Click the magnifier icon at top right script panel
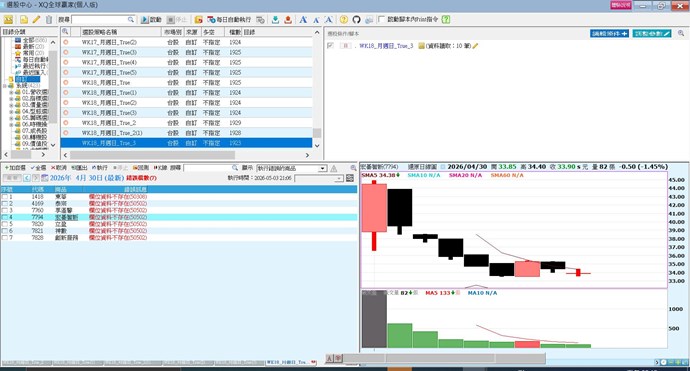Image resolution: width=690 pixels, height=371 pixels. click(681, 33)
